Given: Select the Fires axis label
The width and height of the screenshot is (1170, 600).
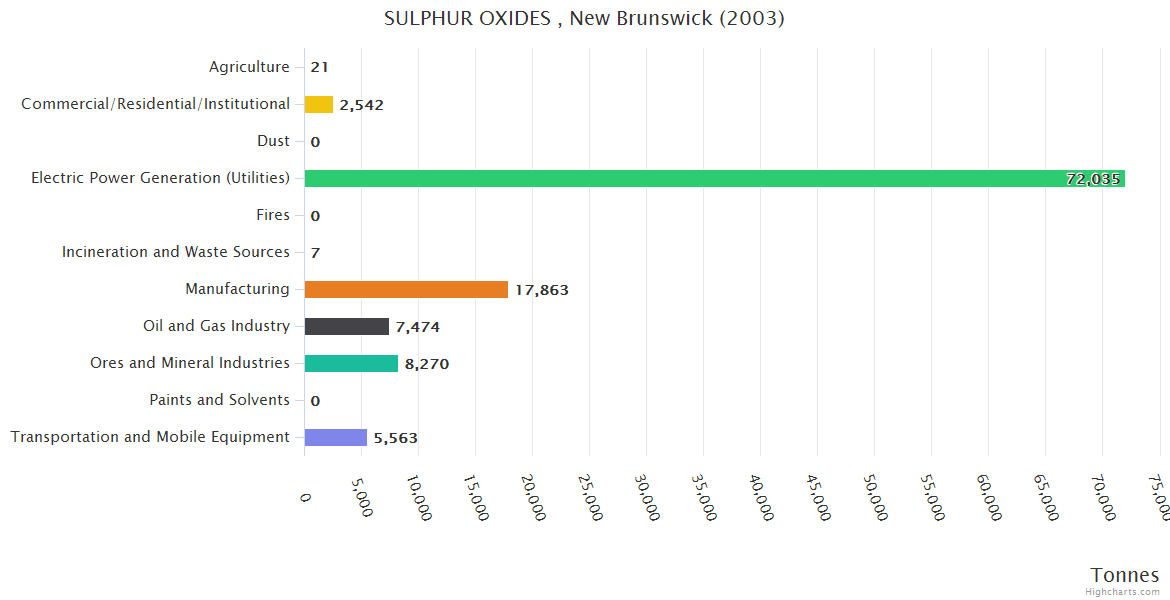Looking at the screenshot, I should 273,215.
